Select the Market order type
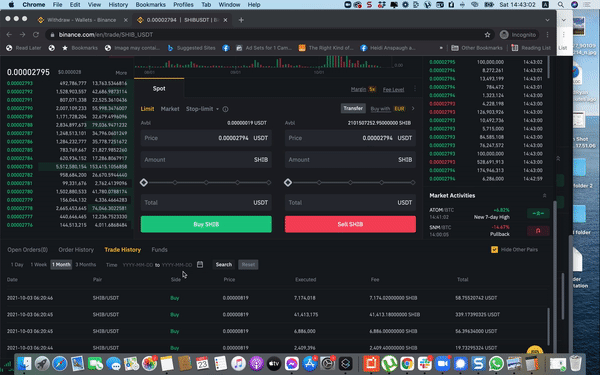 pyautogui.click(x=170, y=109)
